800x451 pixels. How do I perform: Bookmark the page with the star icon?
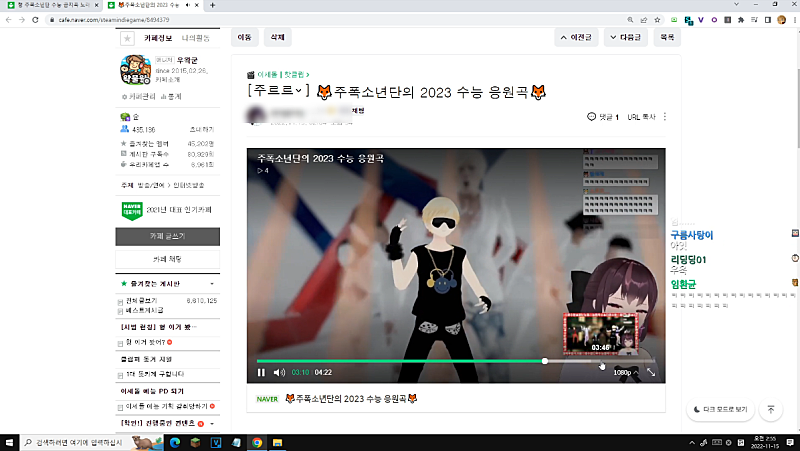coord(657,20)
